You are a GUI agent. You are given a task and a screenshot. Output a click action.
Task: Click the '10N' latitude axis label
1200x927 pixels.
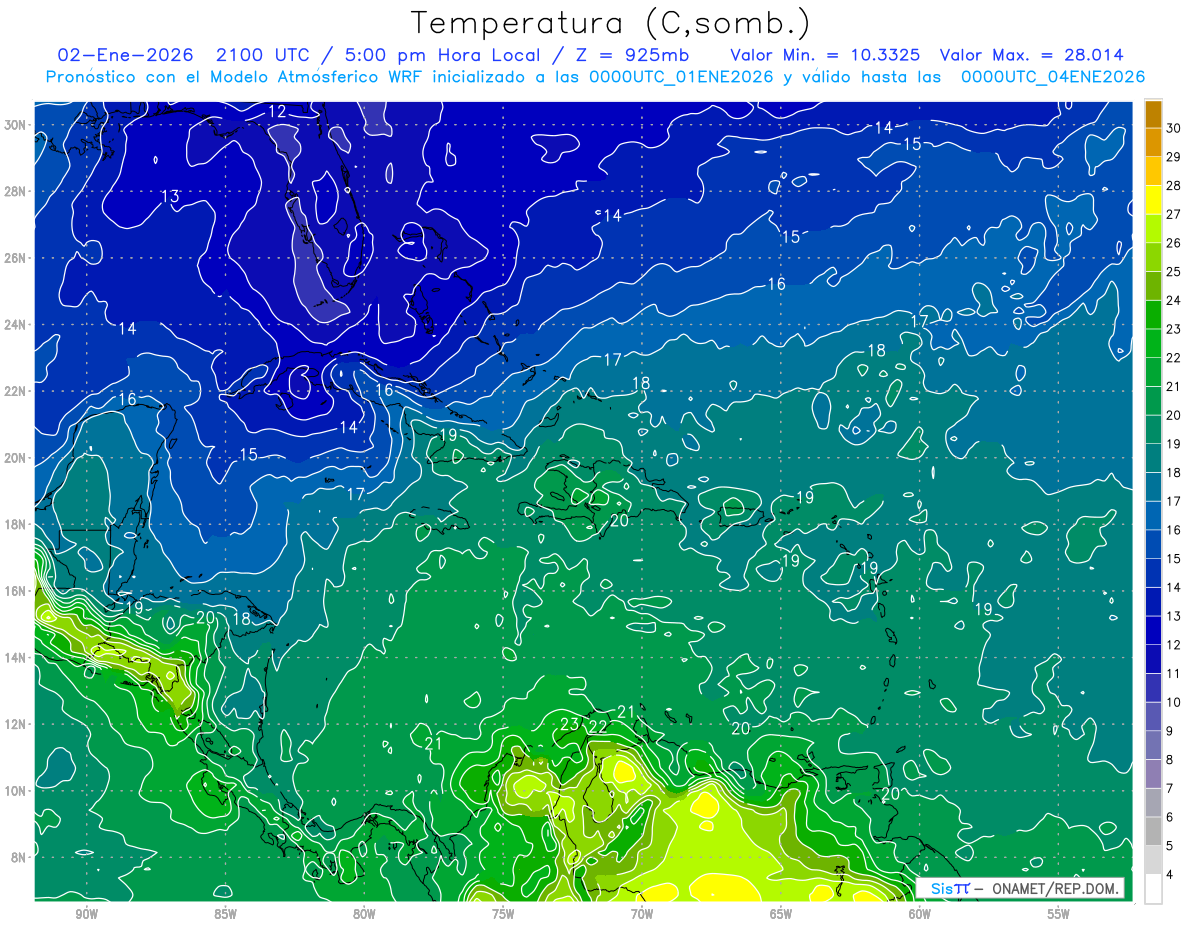click(15, 790)
